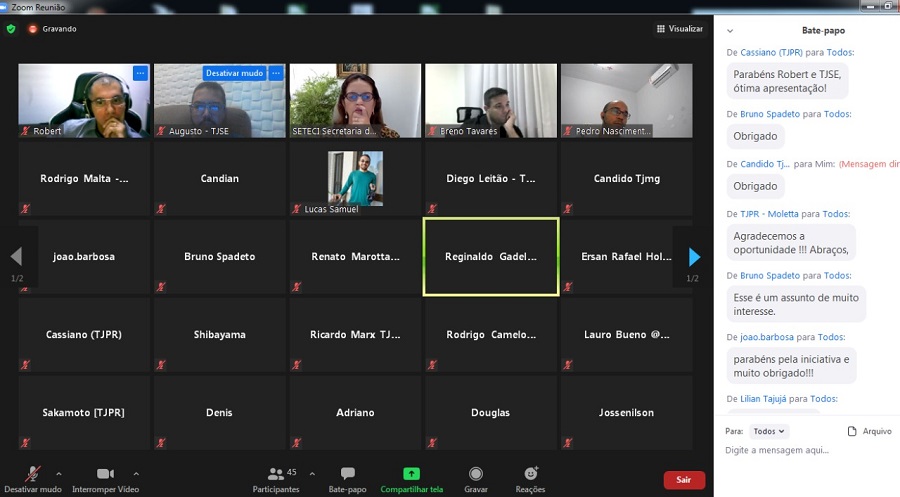Viewport: 900px width, 497px height.
Task: Select Lucas Samuel's video thumbnail
Action: coord(355,179)
